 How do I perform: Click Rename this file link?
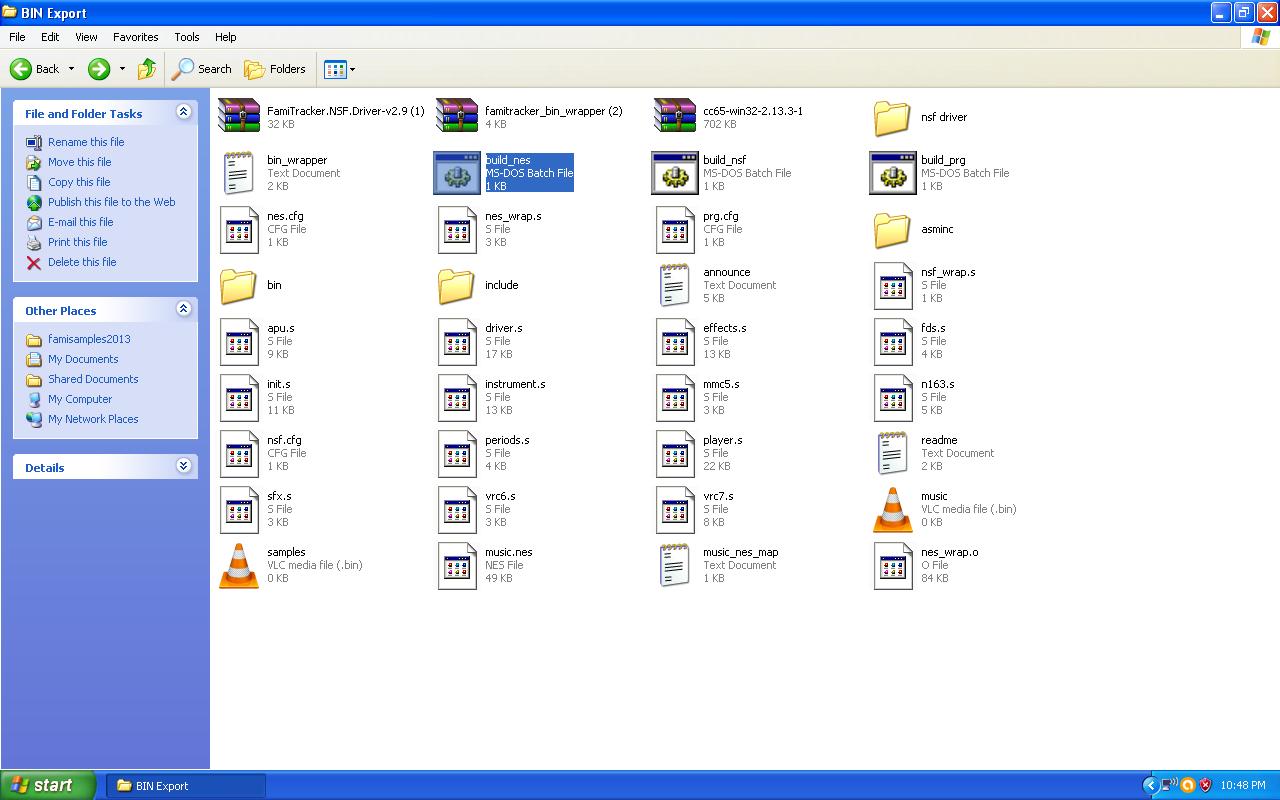86,142
